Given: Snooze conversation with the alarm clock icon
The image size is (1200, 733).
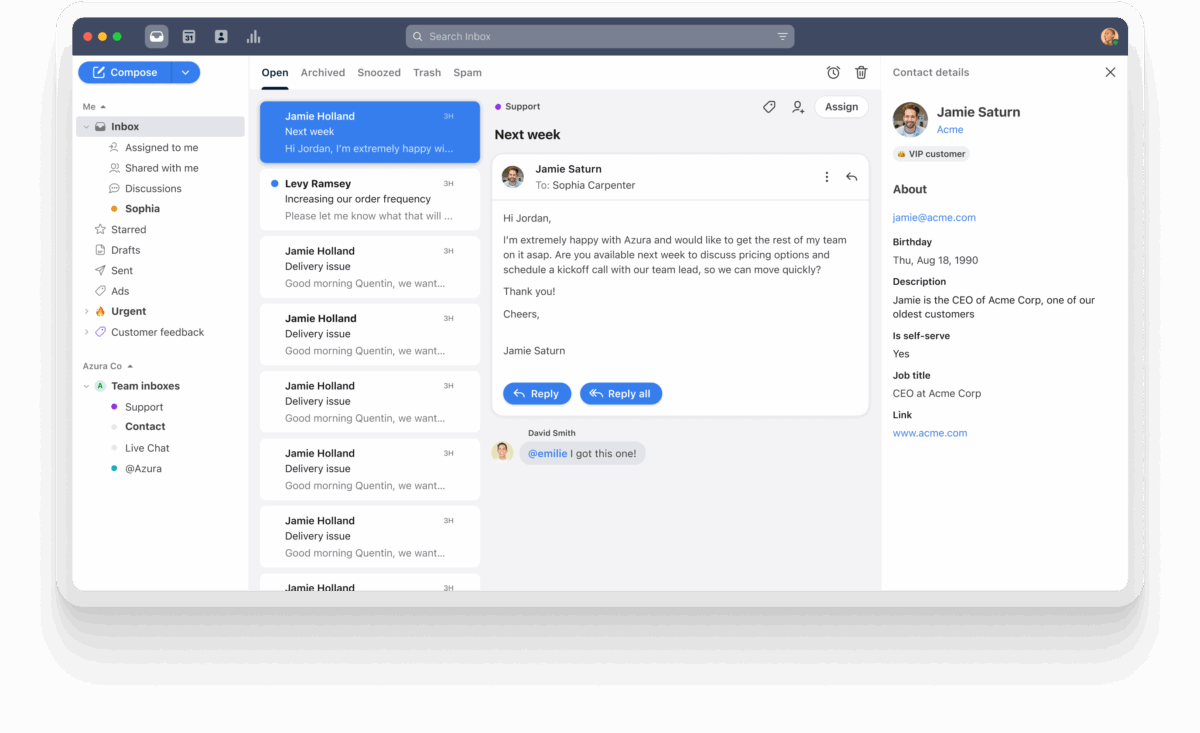Looking at the screenshot, I should point(833,72).
